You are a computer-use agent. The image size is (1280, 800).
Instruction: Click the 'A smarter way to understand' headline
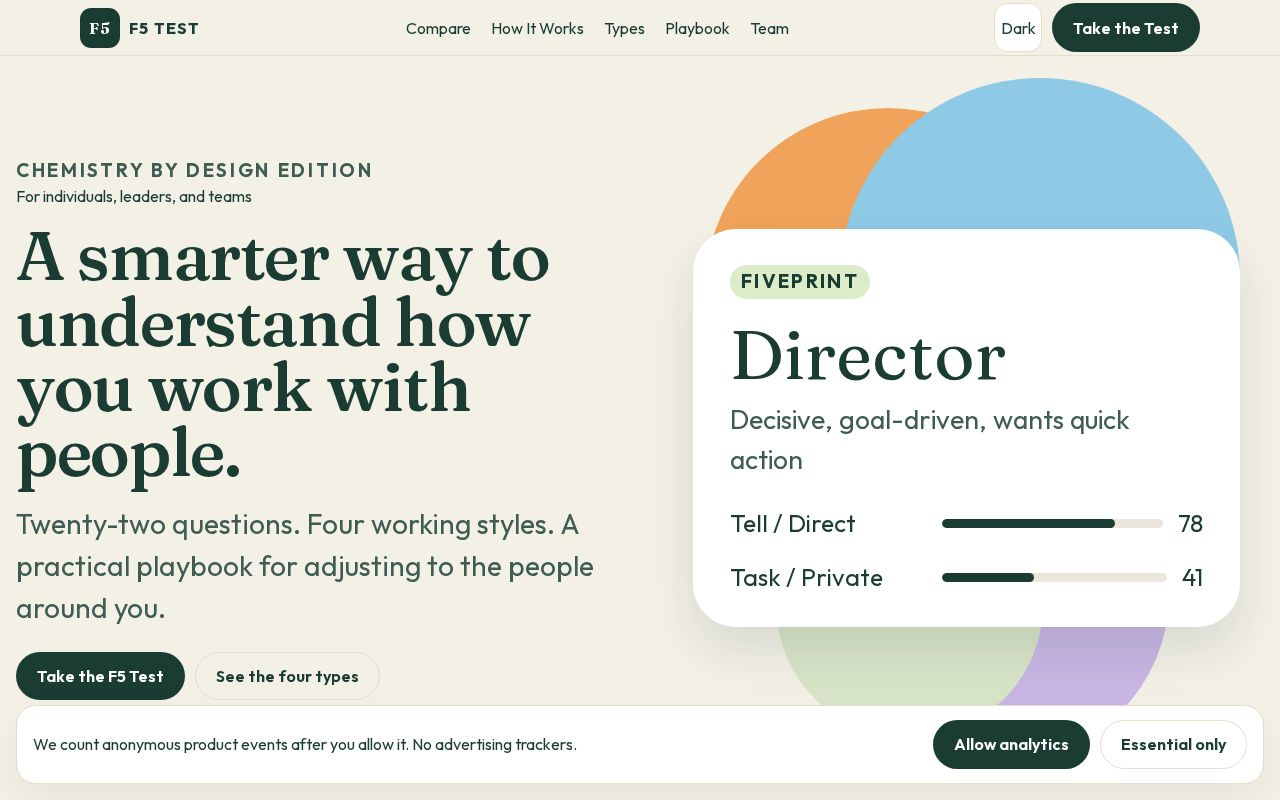click(x=283, y=354)
